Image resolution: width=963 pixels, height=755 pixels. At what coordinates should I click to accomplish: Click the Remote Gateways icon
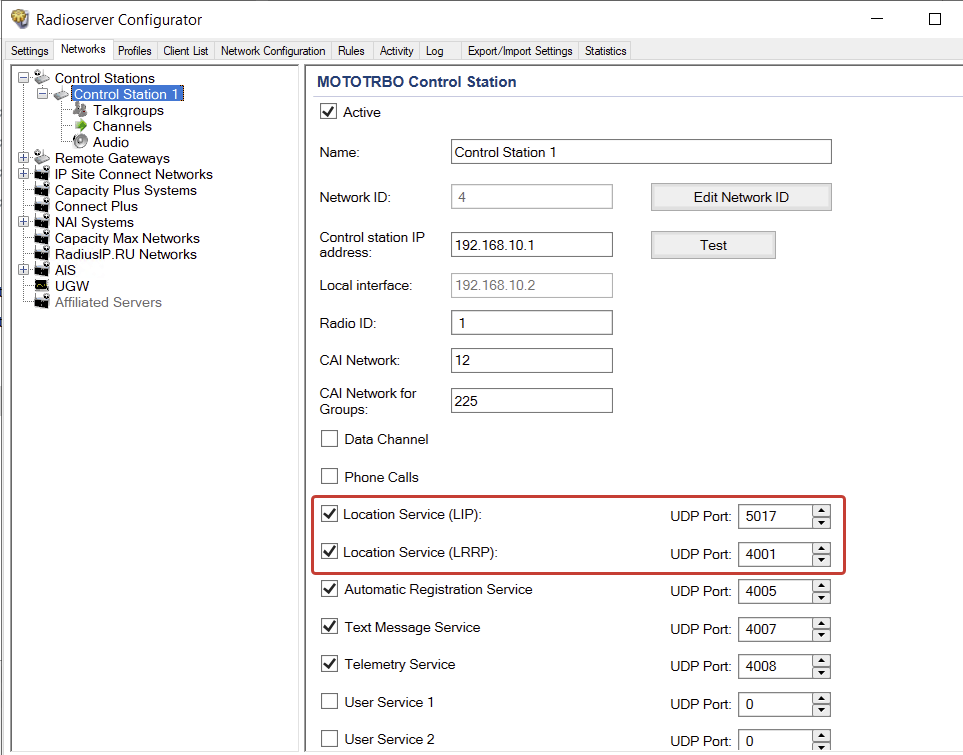42,157
